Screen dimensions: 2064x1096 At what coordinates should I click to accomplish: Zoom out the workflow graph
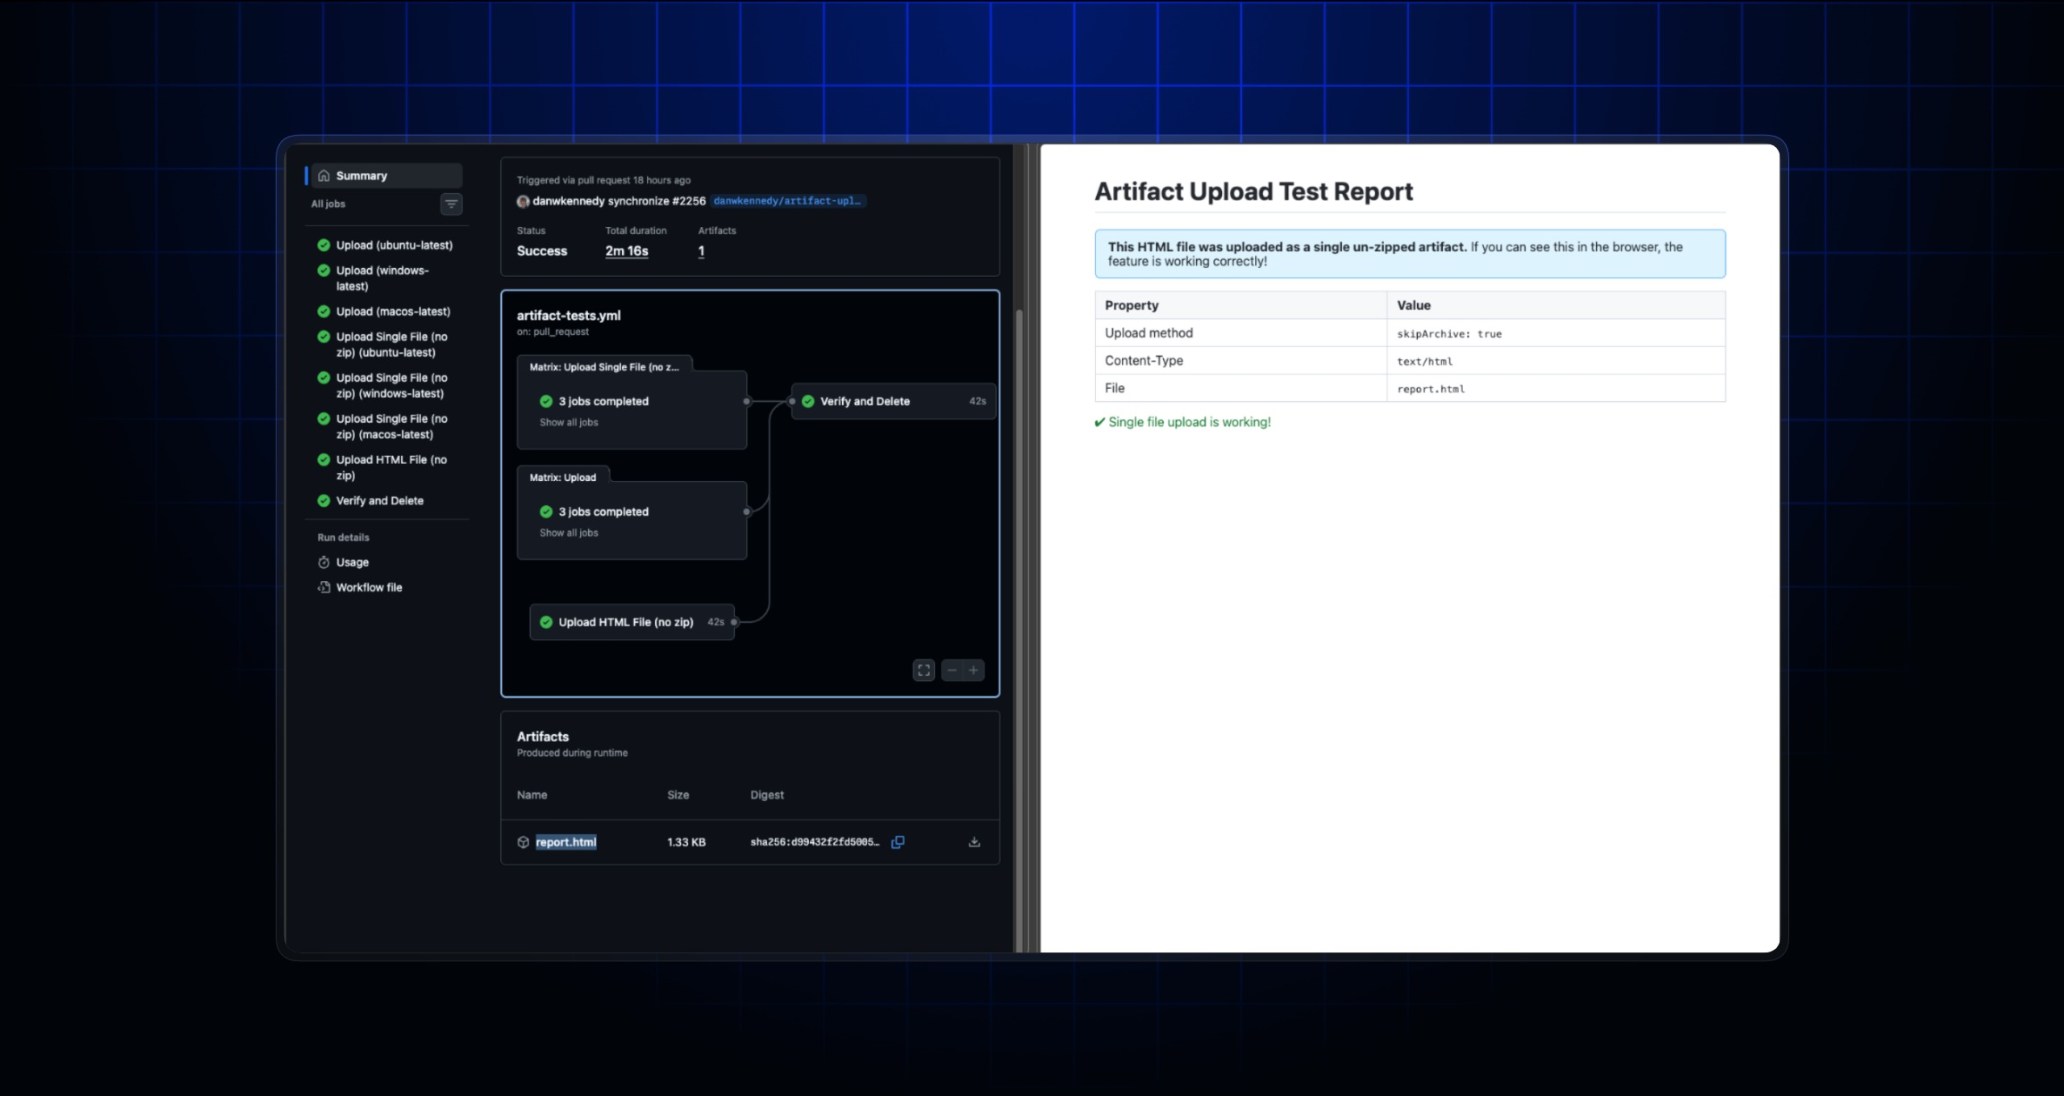pyautogui.click(x=952, y=670)
